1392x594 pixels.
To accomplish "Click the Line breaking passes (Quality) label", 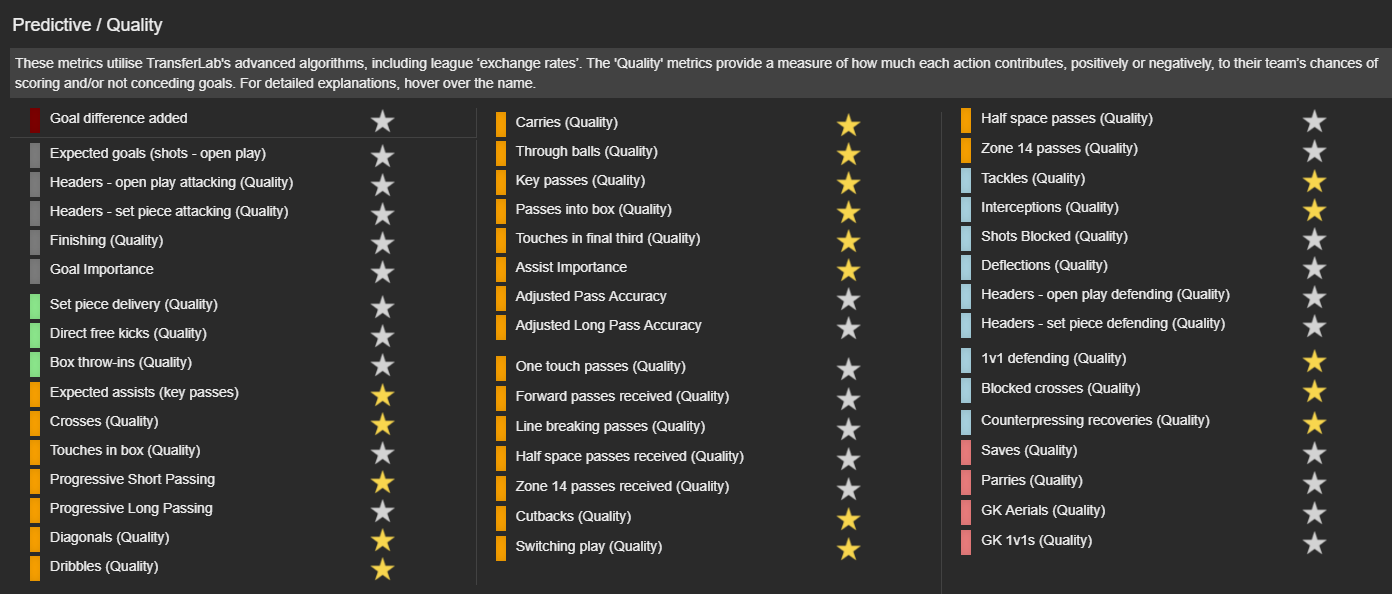I will tap(610, 426).
